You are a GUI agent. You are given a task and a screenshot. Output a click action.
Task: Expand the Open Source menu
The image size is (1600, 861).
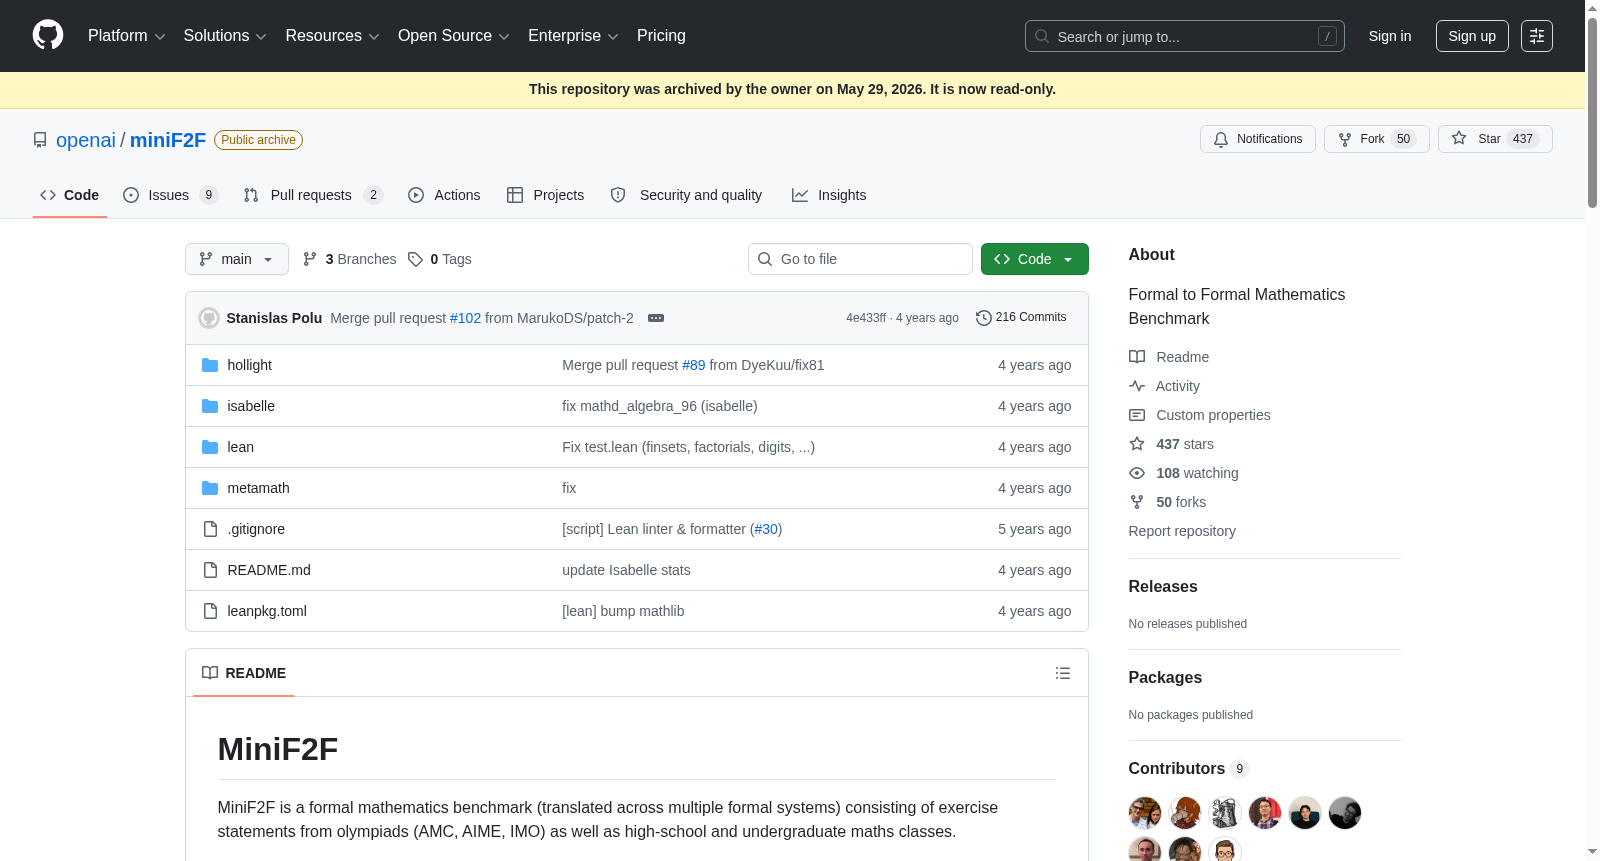[x=453, y=36]
